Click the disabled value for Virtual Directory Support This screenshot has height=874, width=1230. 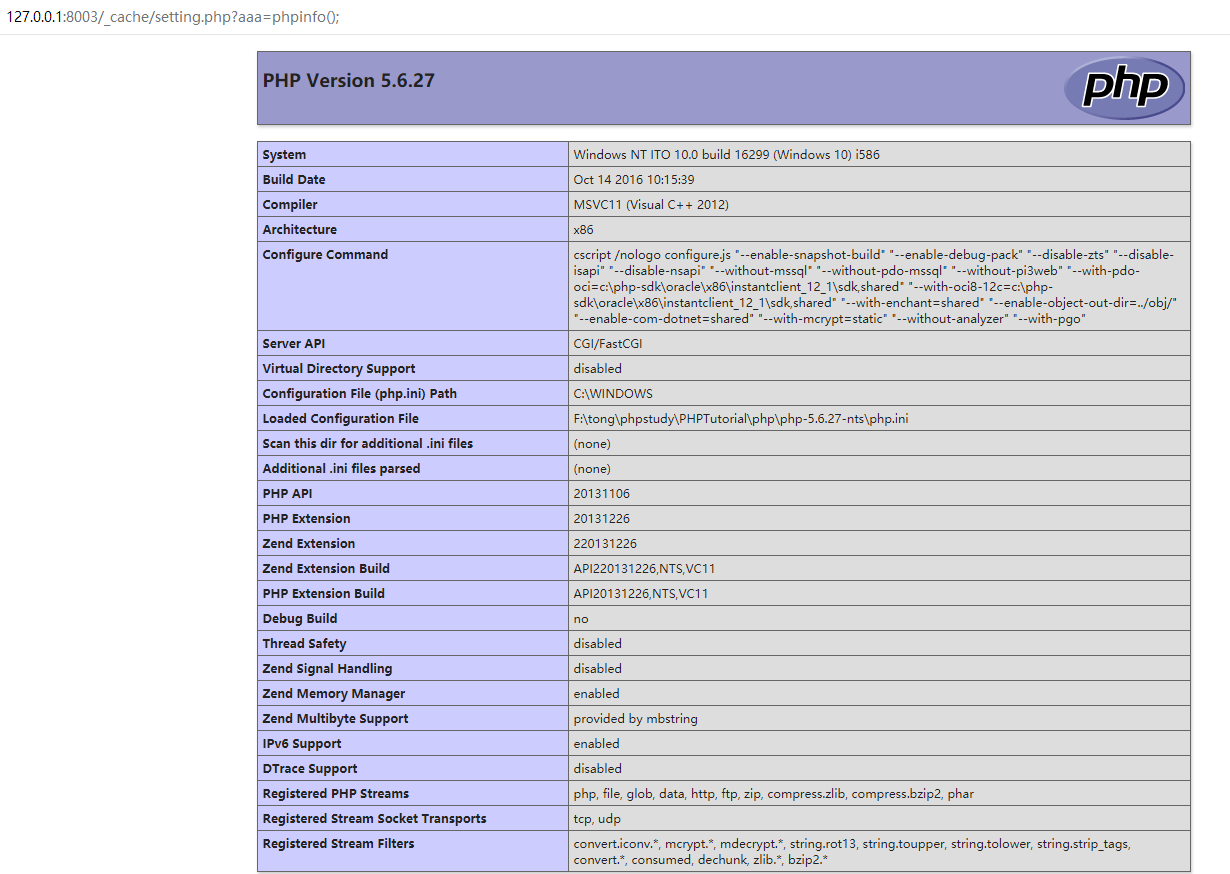pos(597,369)
